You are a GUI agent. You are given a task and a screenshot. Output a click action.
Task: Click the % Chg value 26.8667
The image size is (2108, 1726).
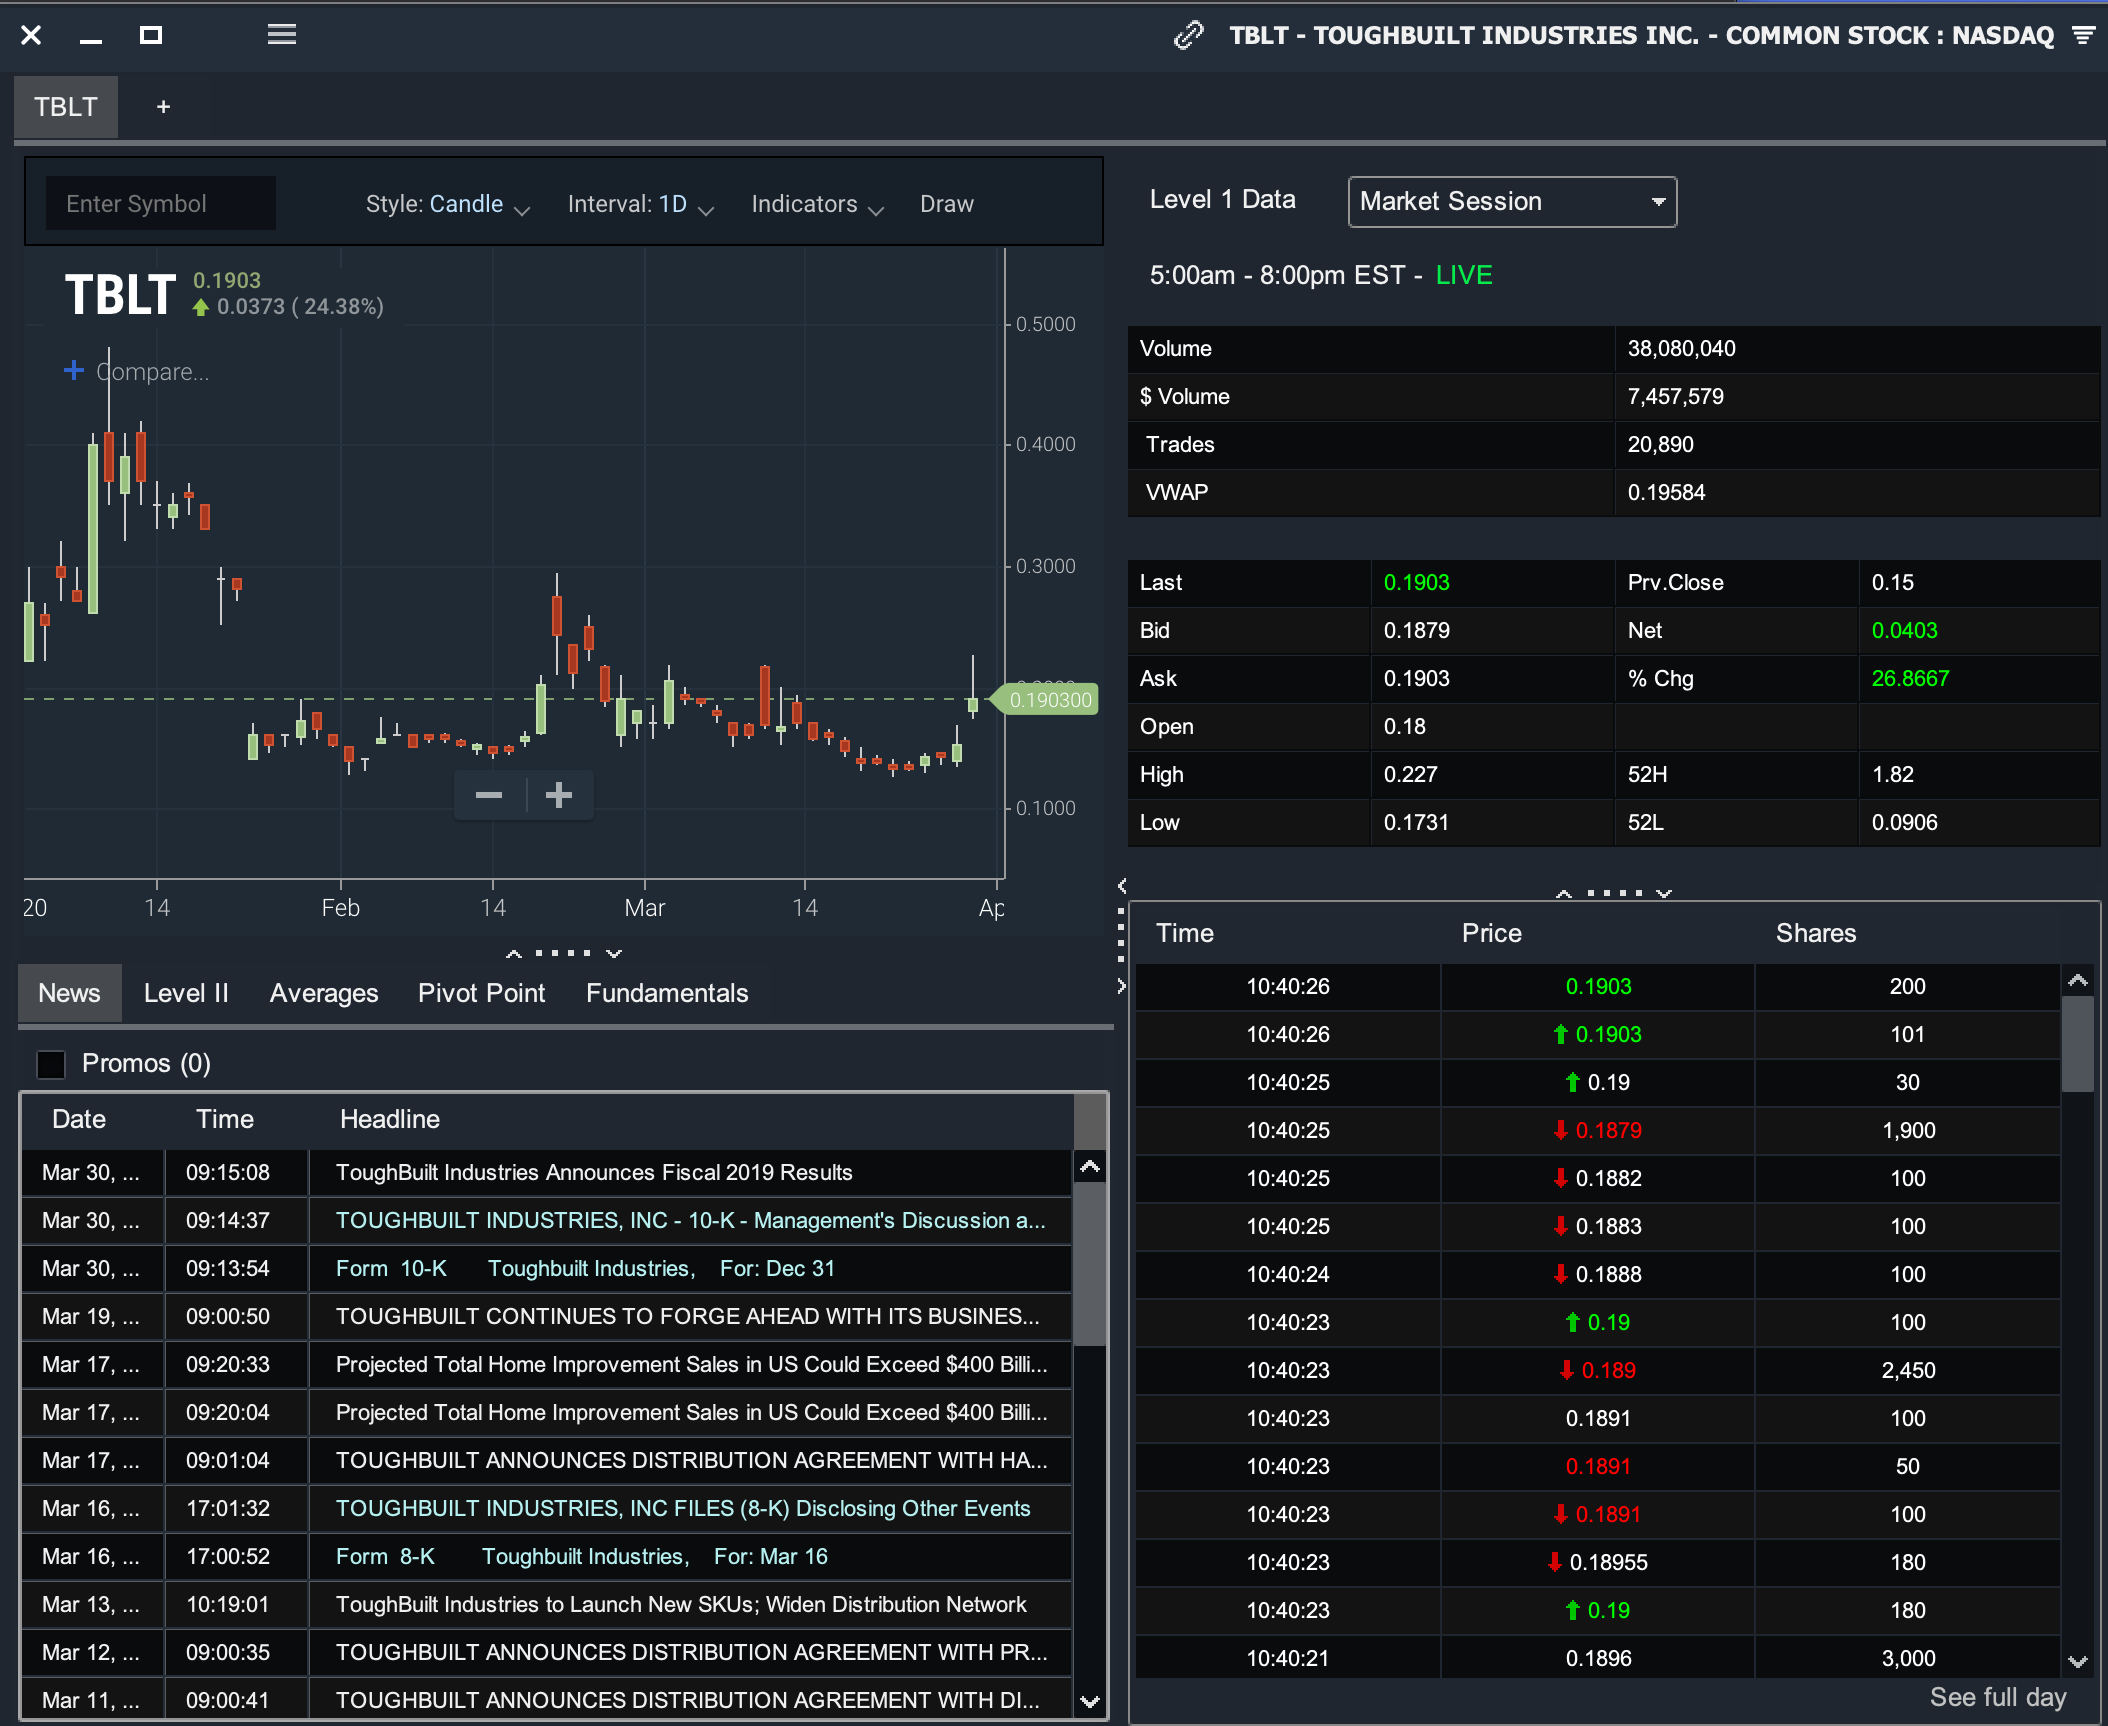[1910, 678]
